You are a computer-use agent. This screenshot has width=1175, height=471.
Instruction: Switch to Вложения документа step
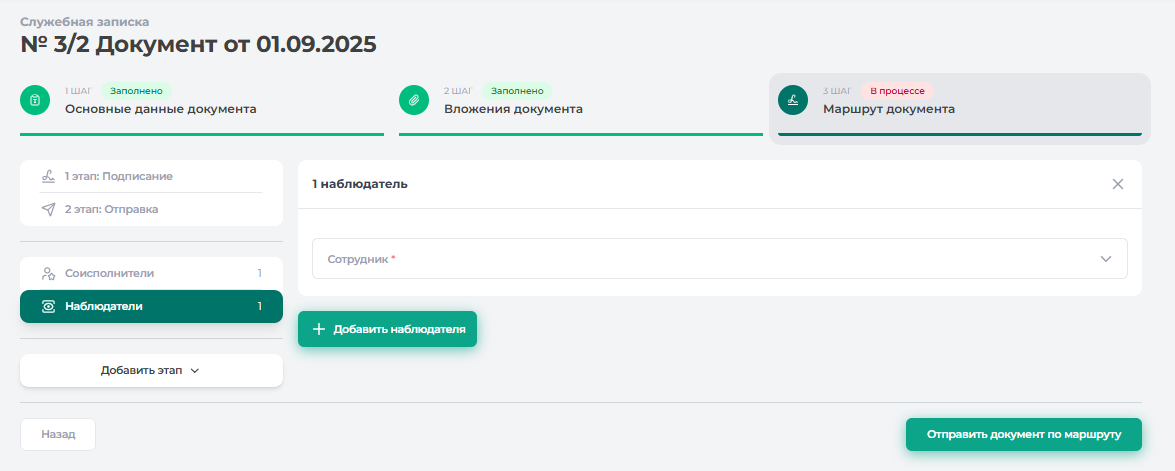point(513,109)
